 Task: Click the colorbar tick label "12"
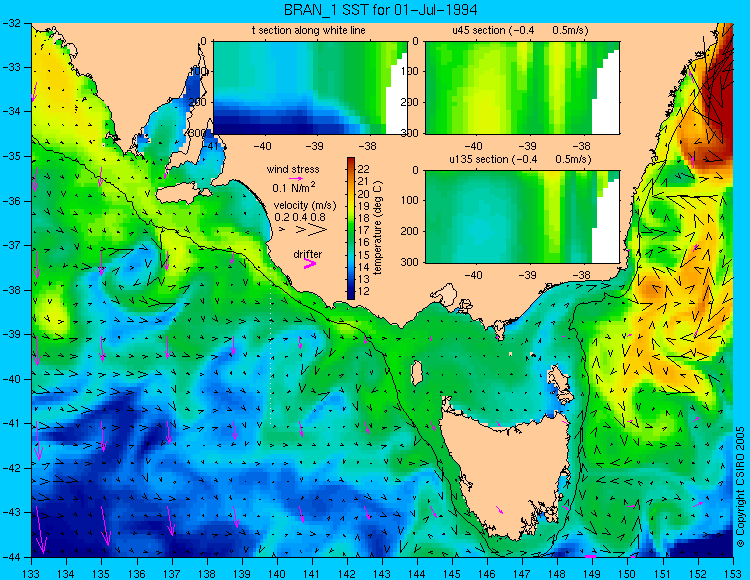point(363,291)
